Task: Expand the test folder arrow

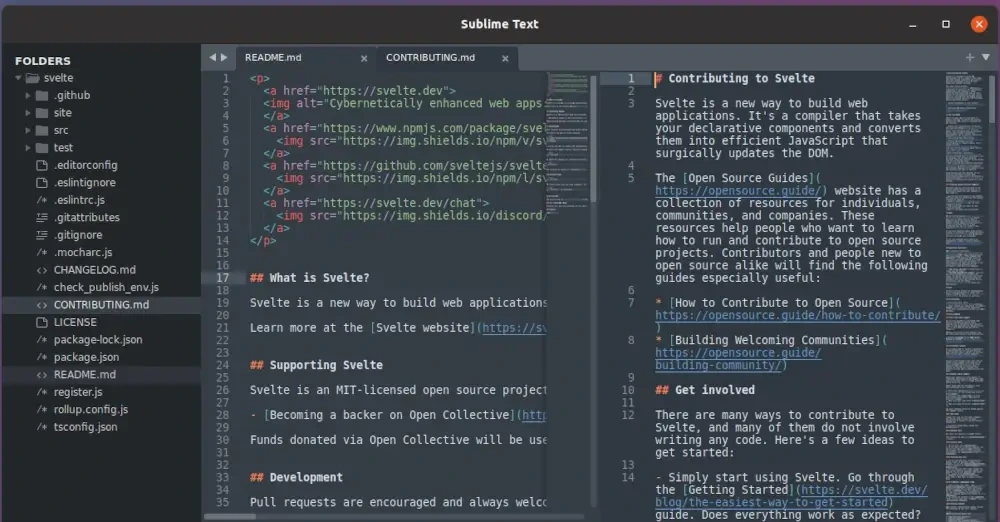Action: point(27,147)
